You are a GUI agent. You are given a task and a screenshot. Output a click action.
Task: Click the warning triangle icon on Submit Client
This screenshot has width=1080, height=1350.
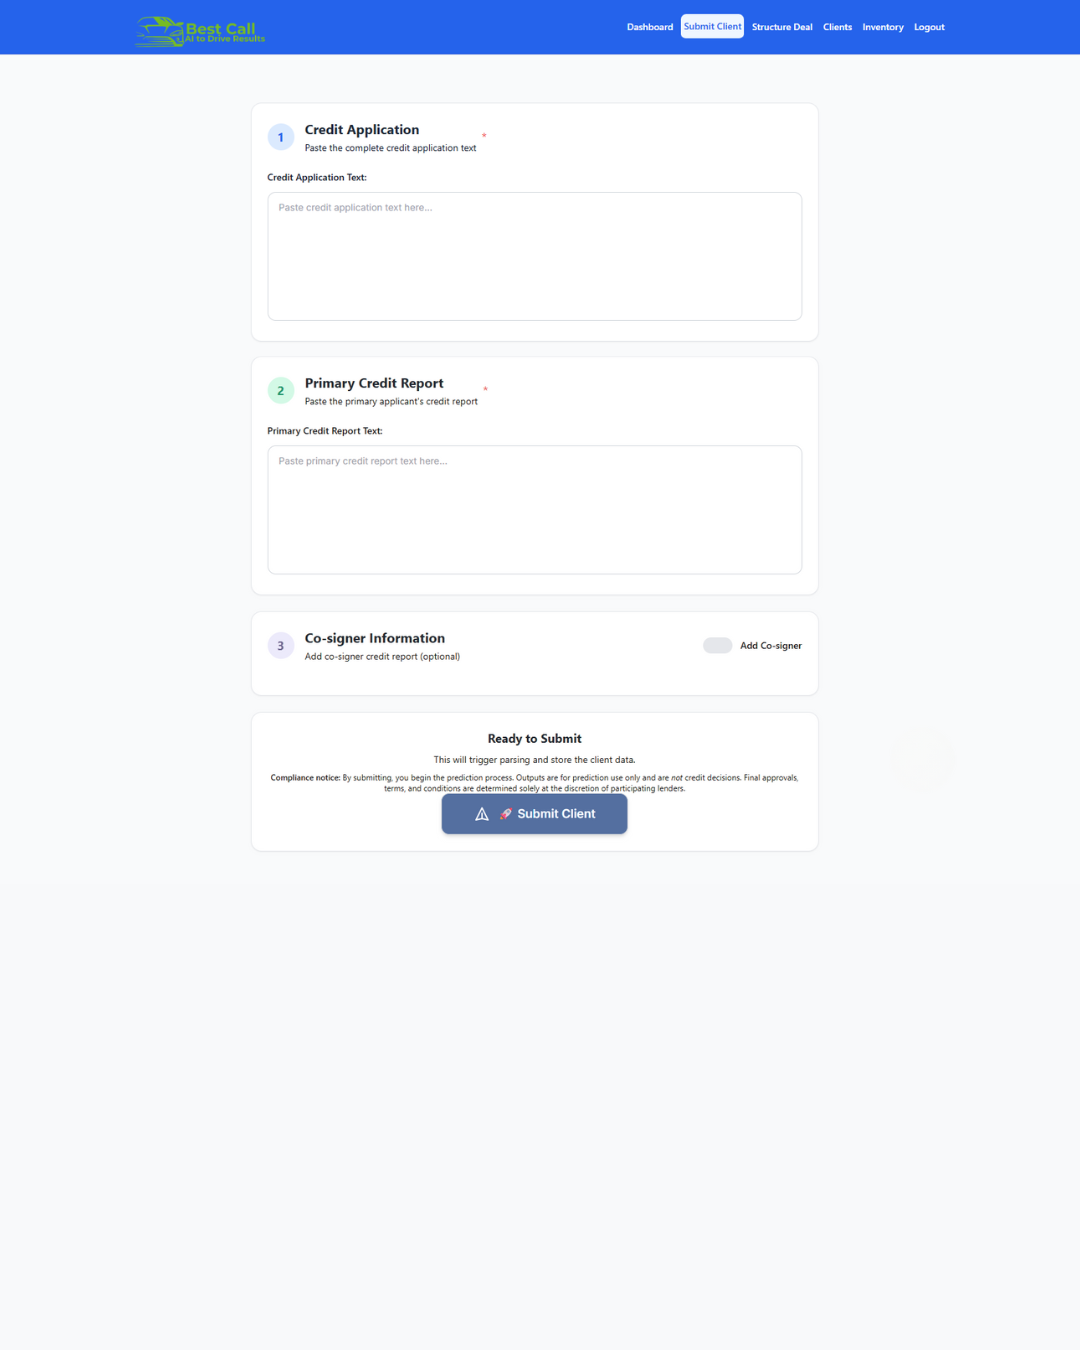(482, 814)
